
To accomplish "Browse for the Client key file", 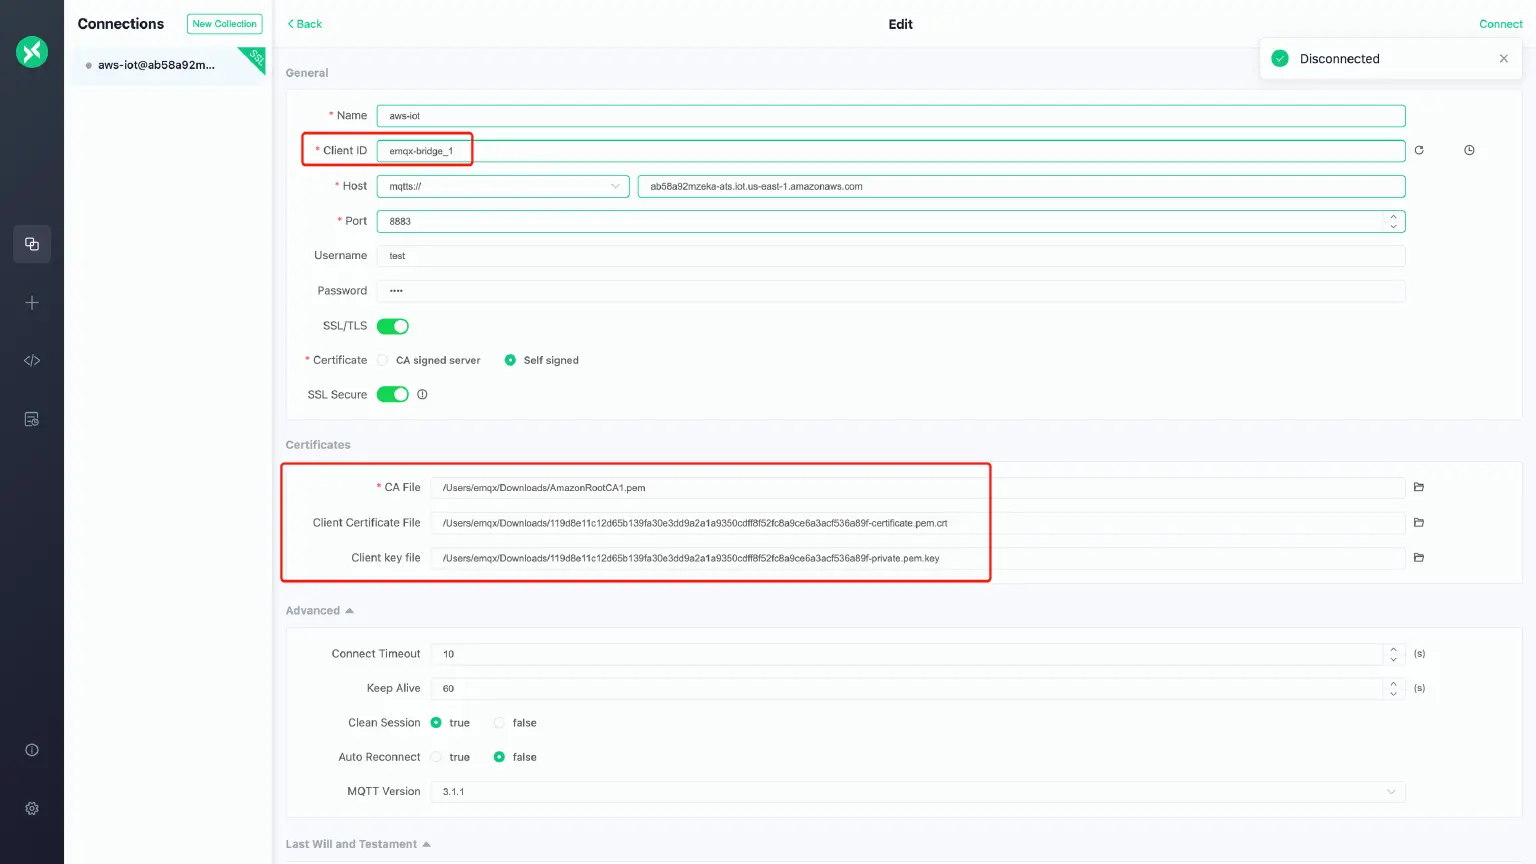I will 1418,558.
